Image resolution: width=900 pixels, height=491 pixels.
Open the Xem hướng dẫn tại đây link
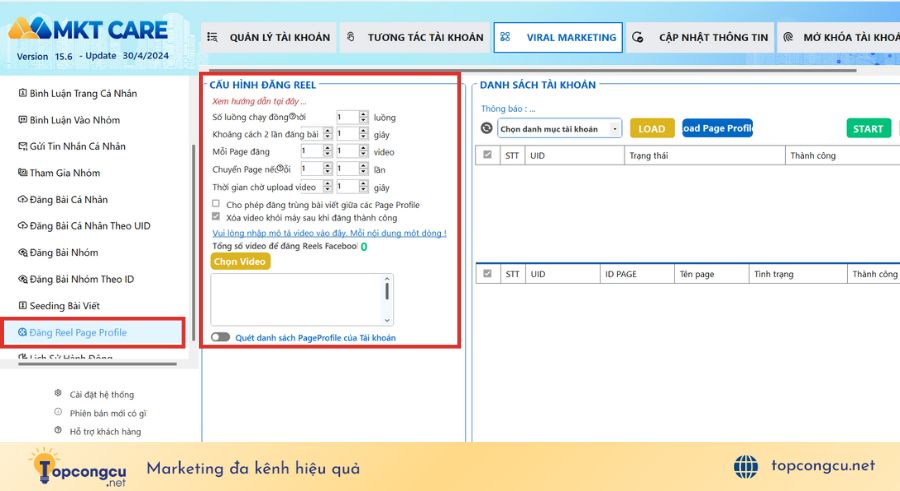[x=259, y=101]
